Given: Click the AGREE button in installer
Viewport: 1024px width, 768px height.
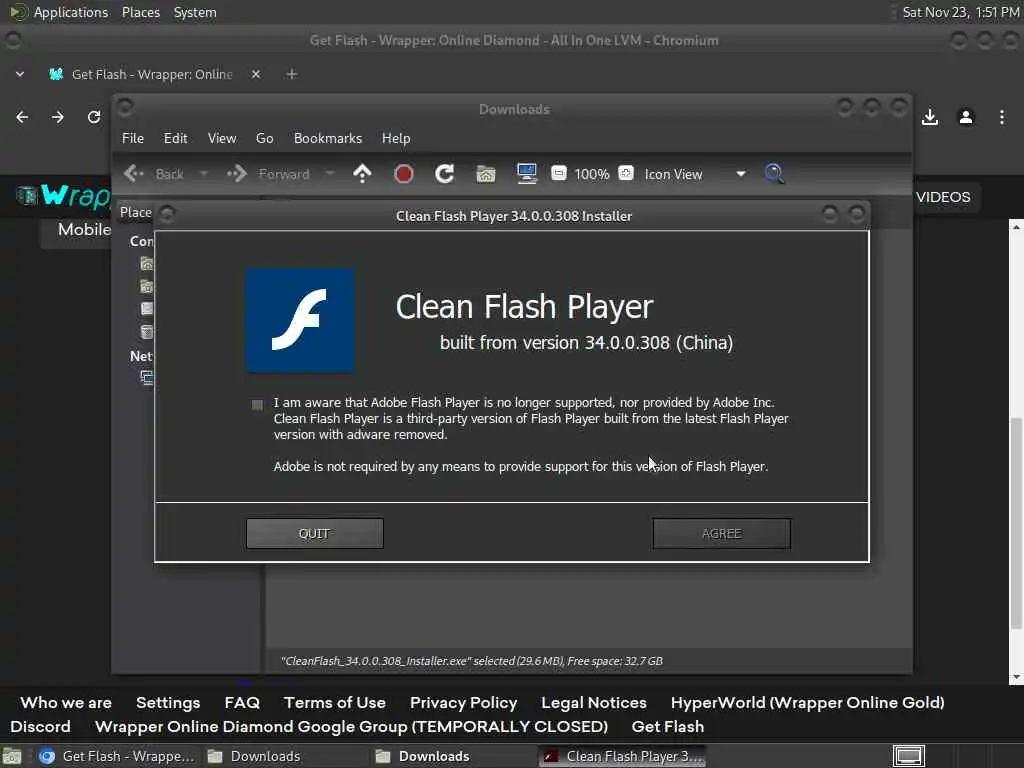Looking at the screenshot, I should tap(722, 534).
